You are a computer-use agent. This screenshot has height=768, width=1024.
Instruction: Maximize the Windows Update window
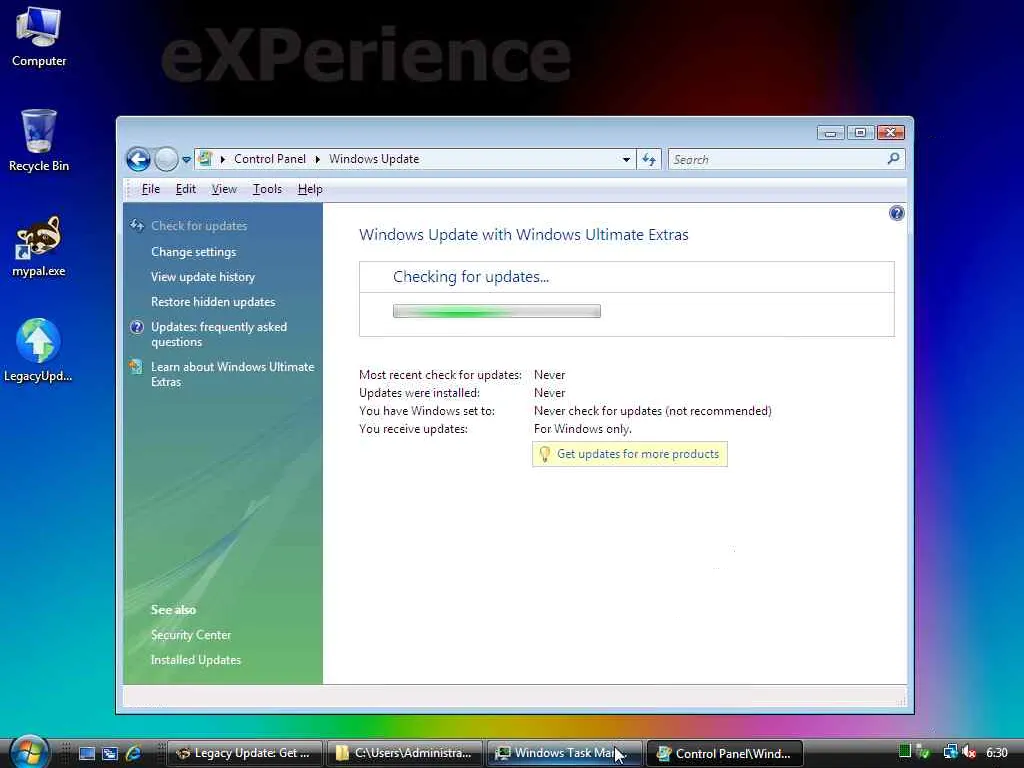coord(861,133)
